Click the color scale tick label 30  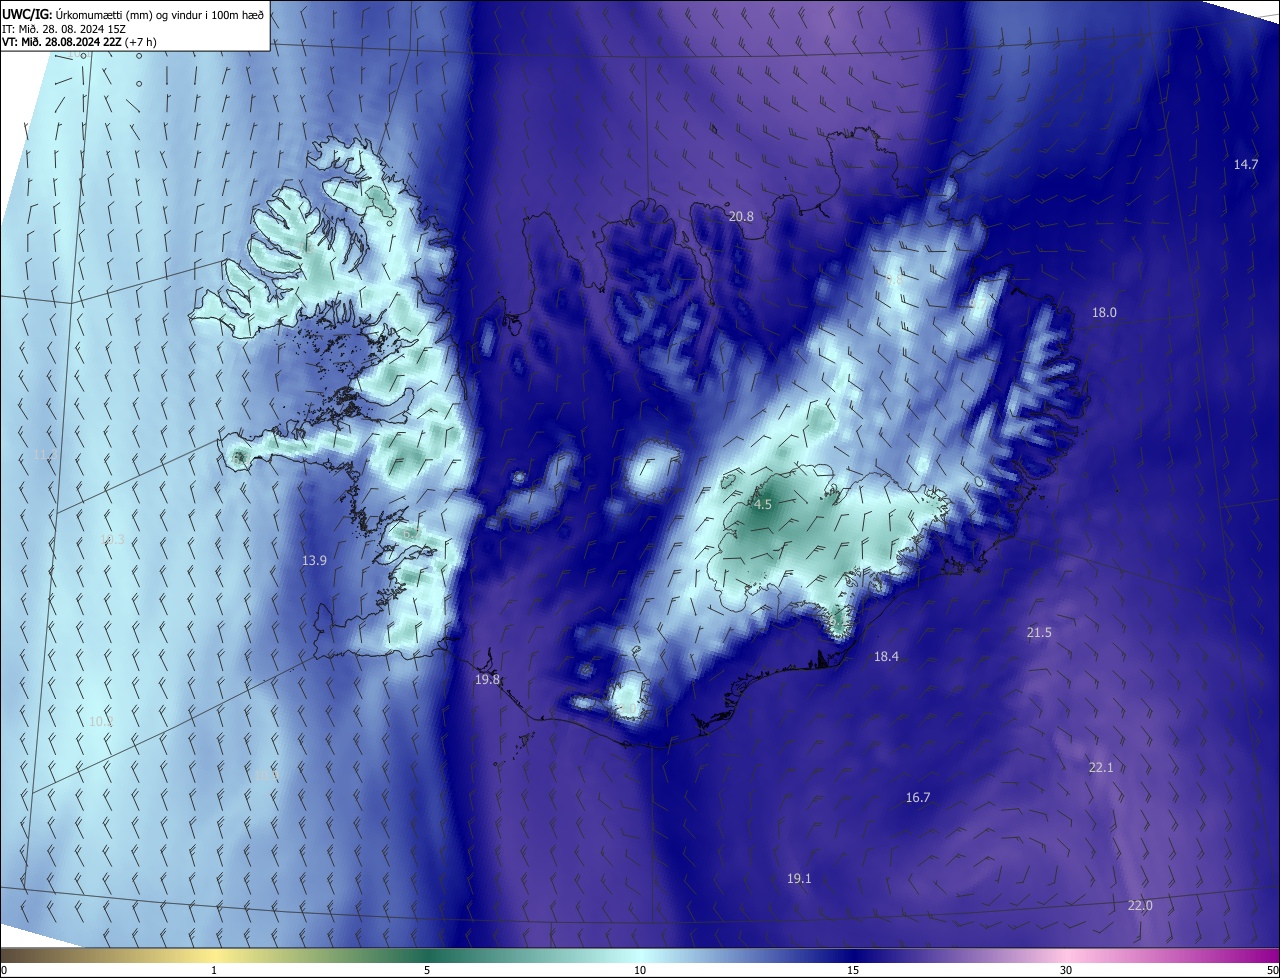[1066, 970]
